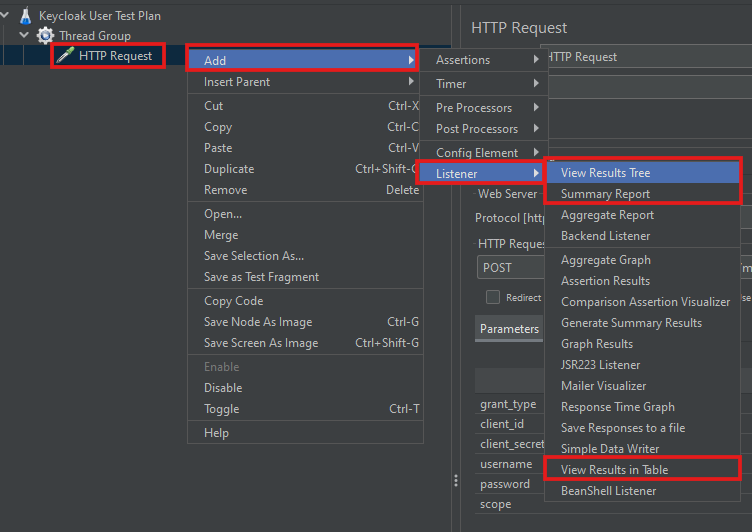
Task: Add an Assertion Results listener
Action: (643, 281)
